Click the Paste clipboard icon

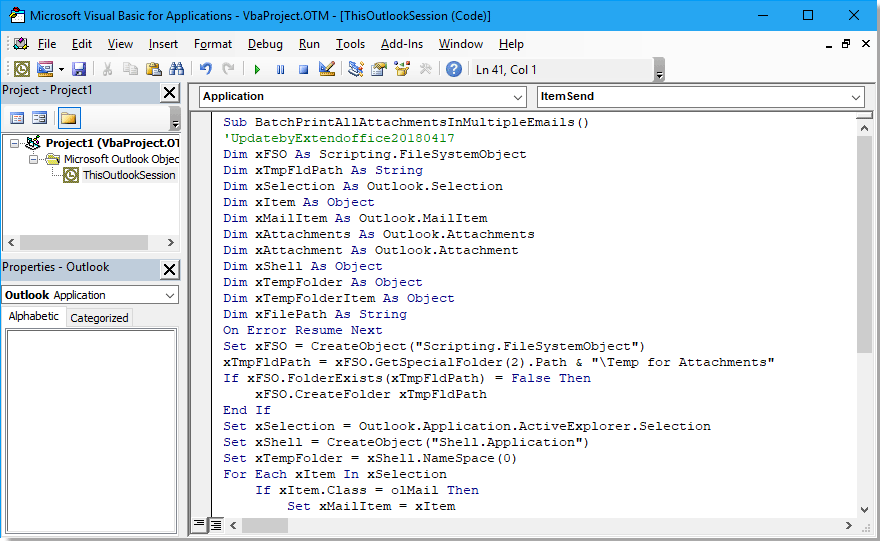click(153, 69)
